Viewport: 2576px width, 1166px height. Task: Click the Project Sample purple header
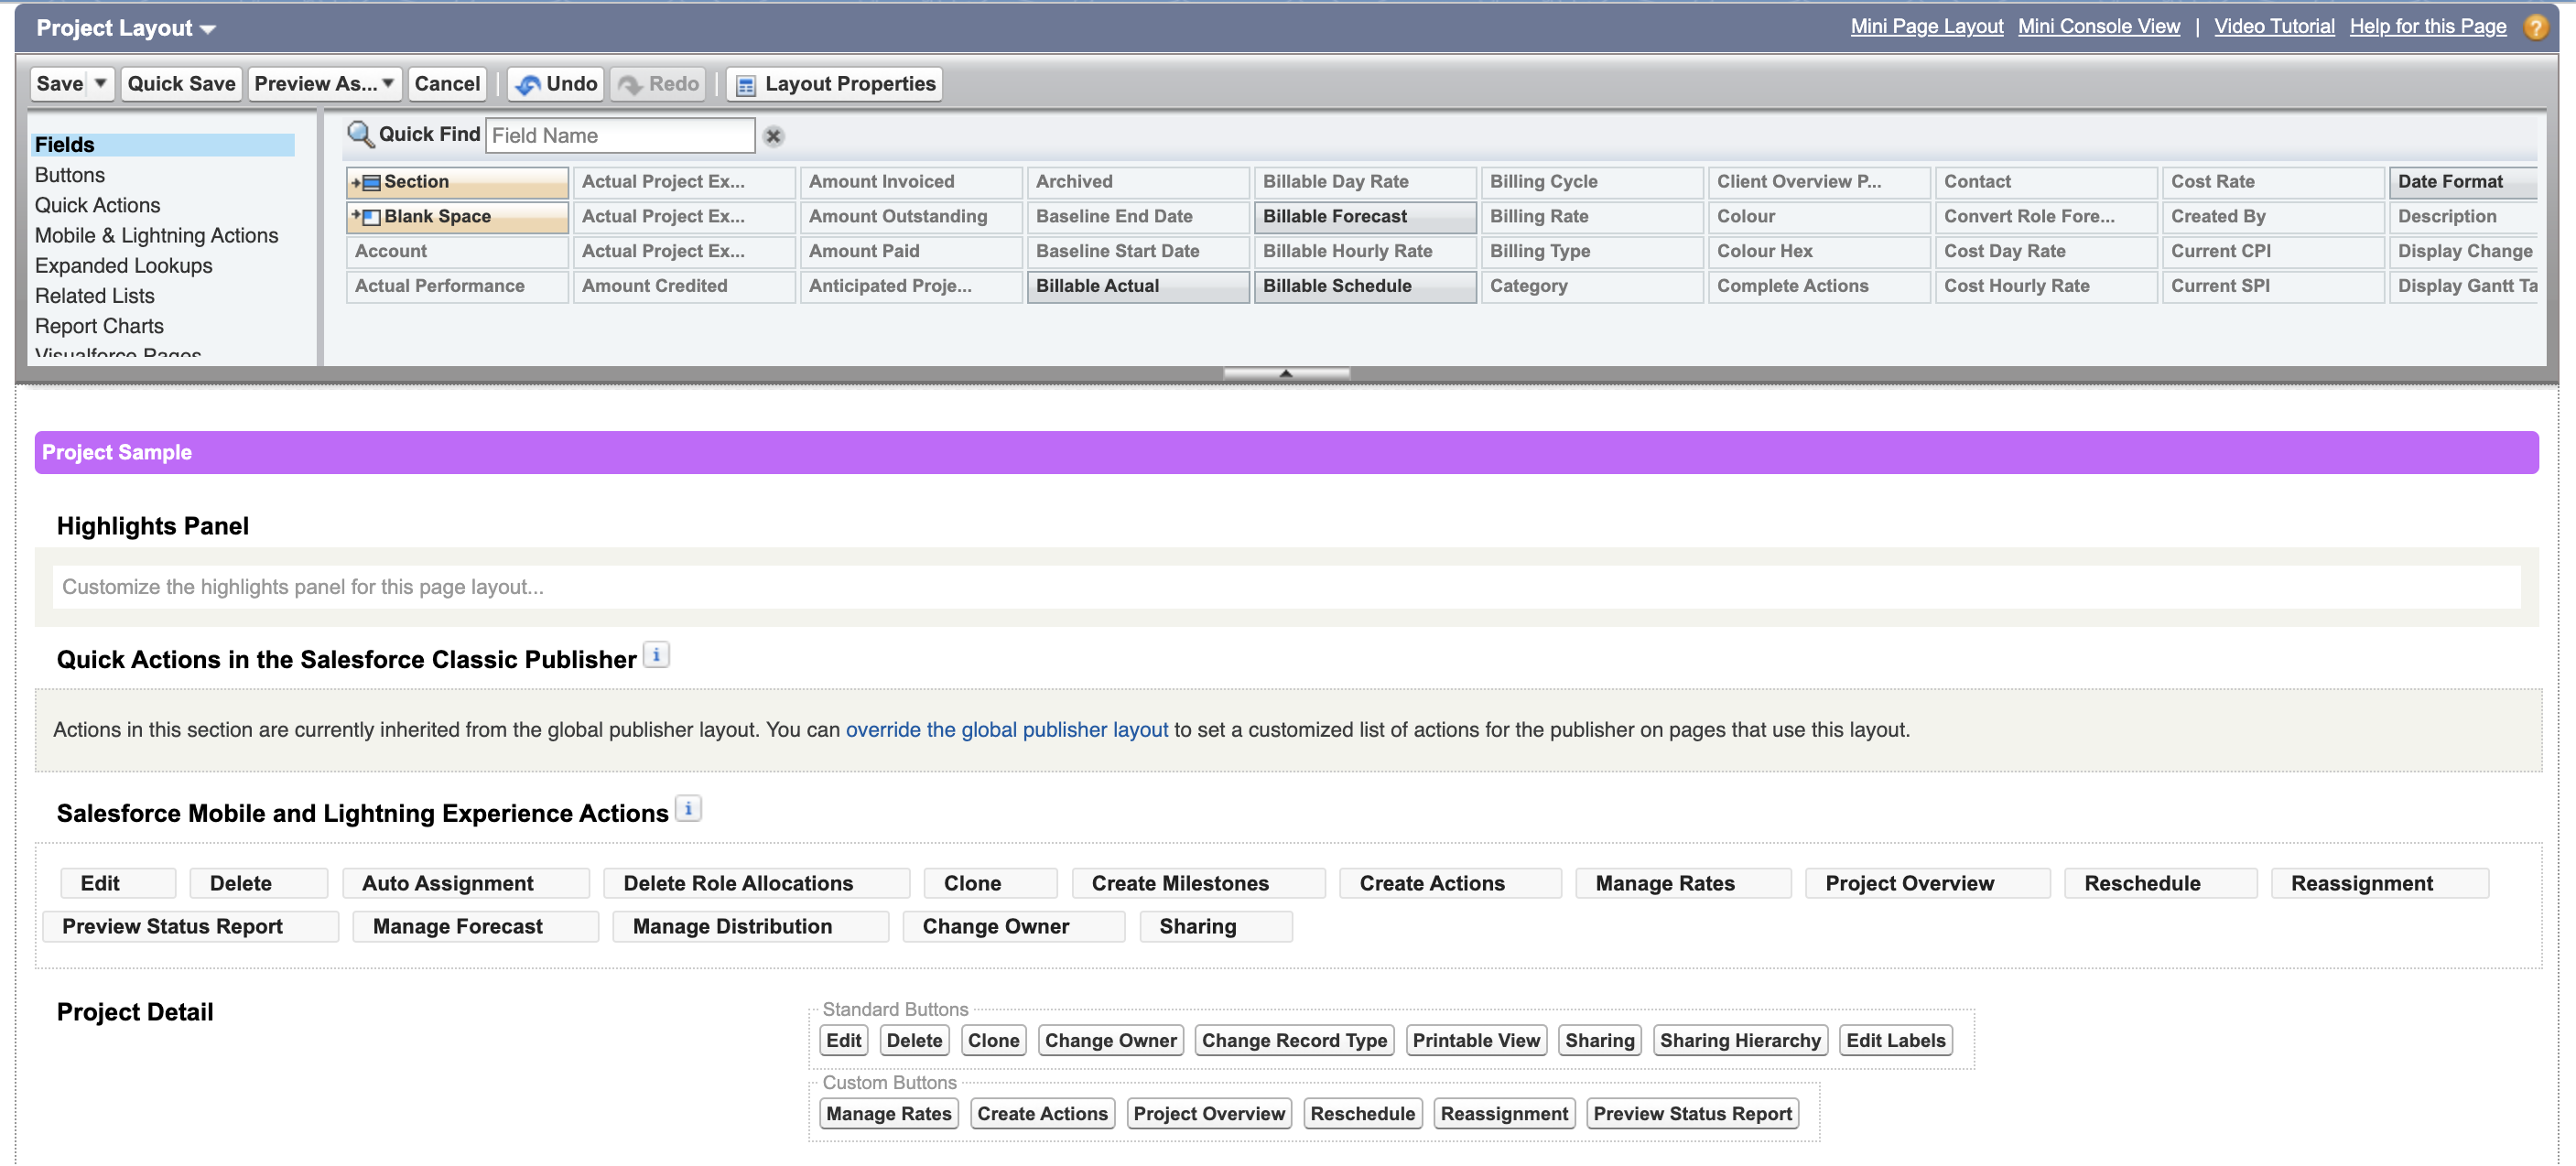coord(1286,453)
